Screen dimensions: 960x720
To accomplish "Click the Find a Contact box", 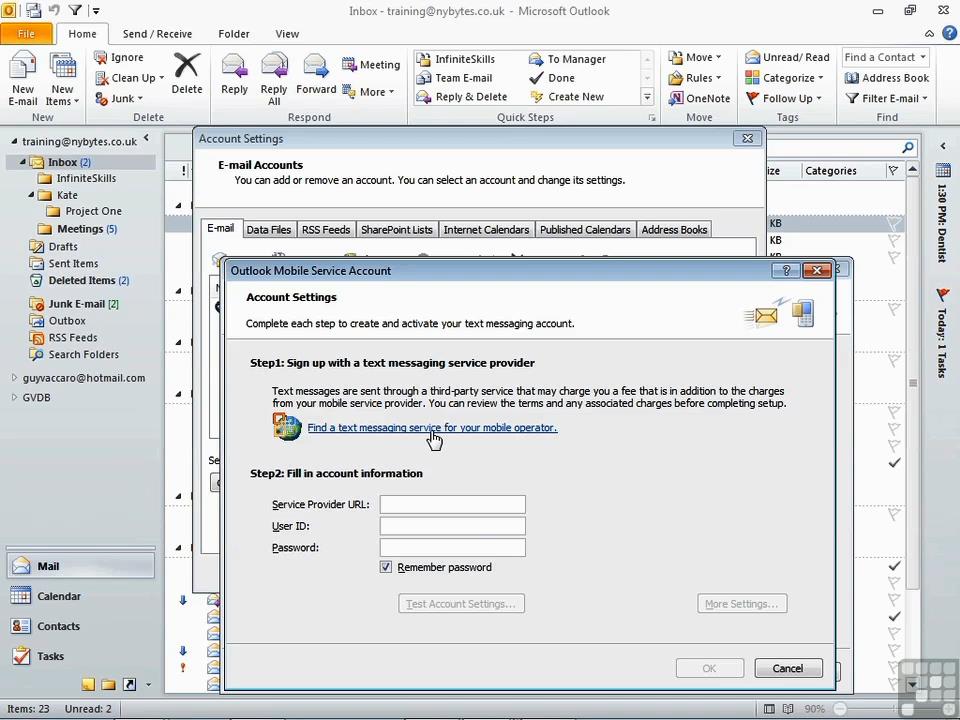I will (x=885, y=58).
